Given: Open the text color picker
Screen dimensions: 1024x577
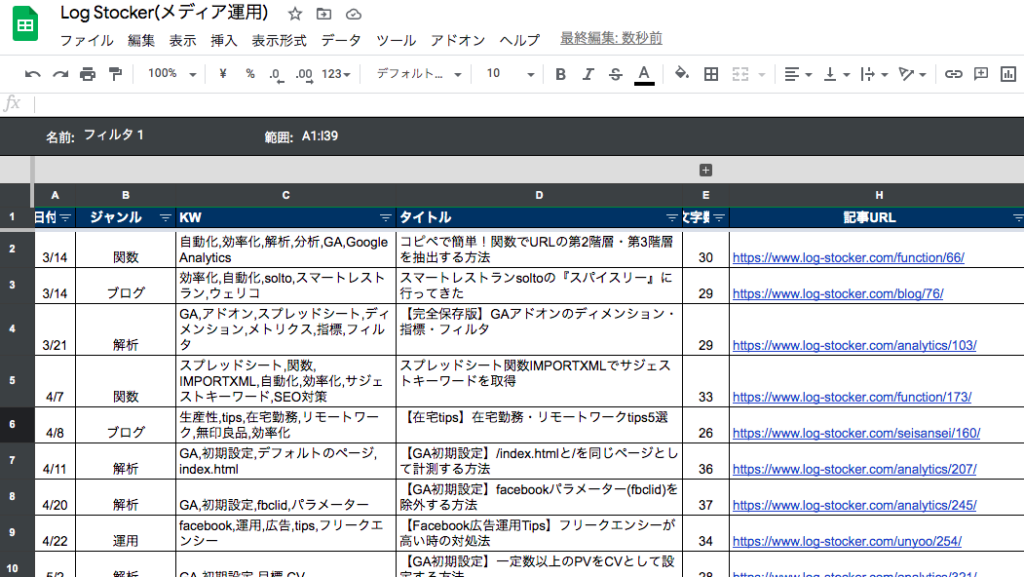Looking at the screenshot, I should coord(643,73).
